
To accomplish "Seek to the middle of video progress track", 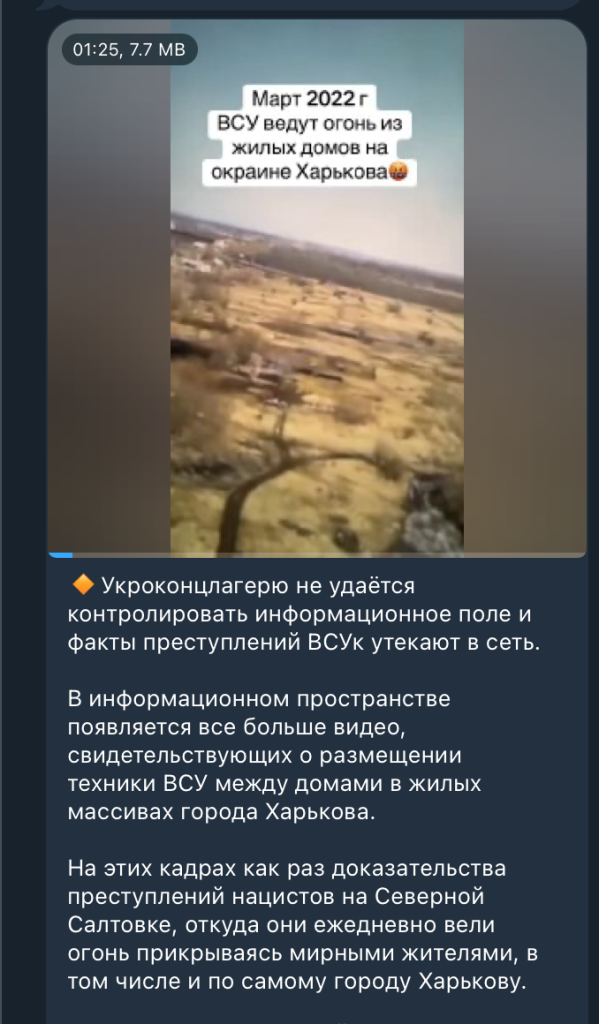I will point(317,555).
